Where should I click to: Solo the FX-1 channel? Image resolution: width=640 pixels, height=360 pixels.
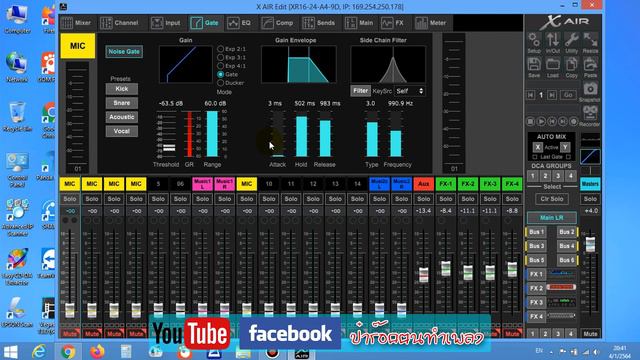coord(446,199)
